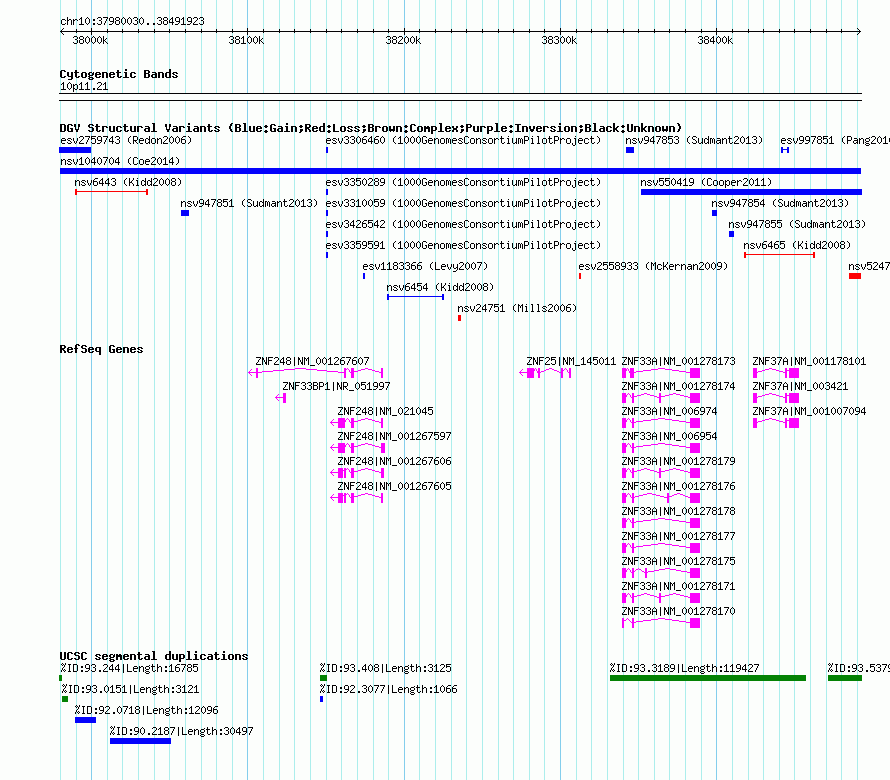Click the ZNF33A|NM_001278176 transcript label
890x780 pixels.
[678, 486]
